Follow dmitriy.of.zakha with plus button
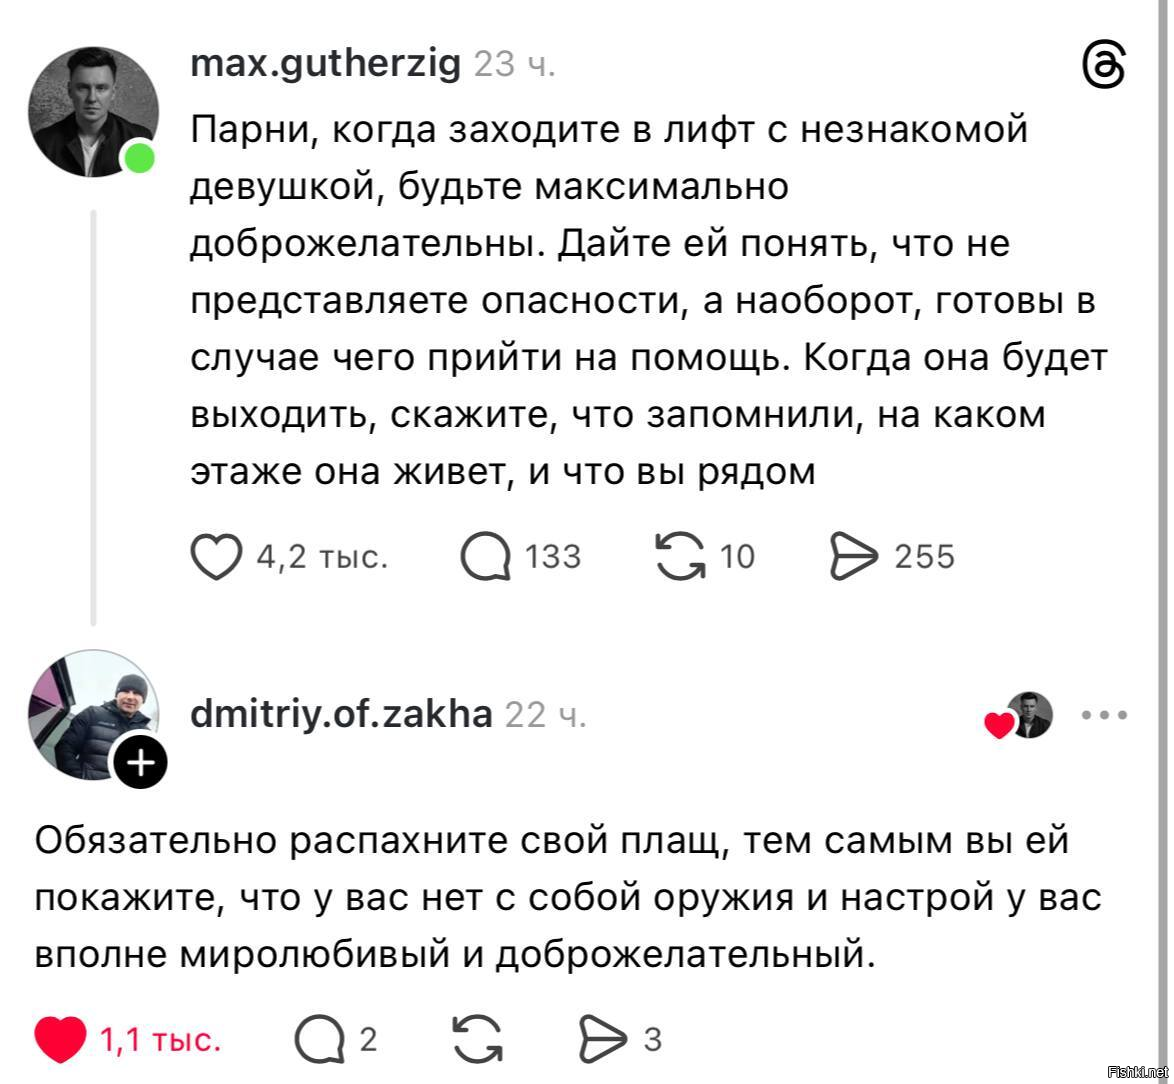 pos(141,764)
